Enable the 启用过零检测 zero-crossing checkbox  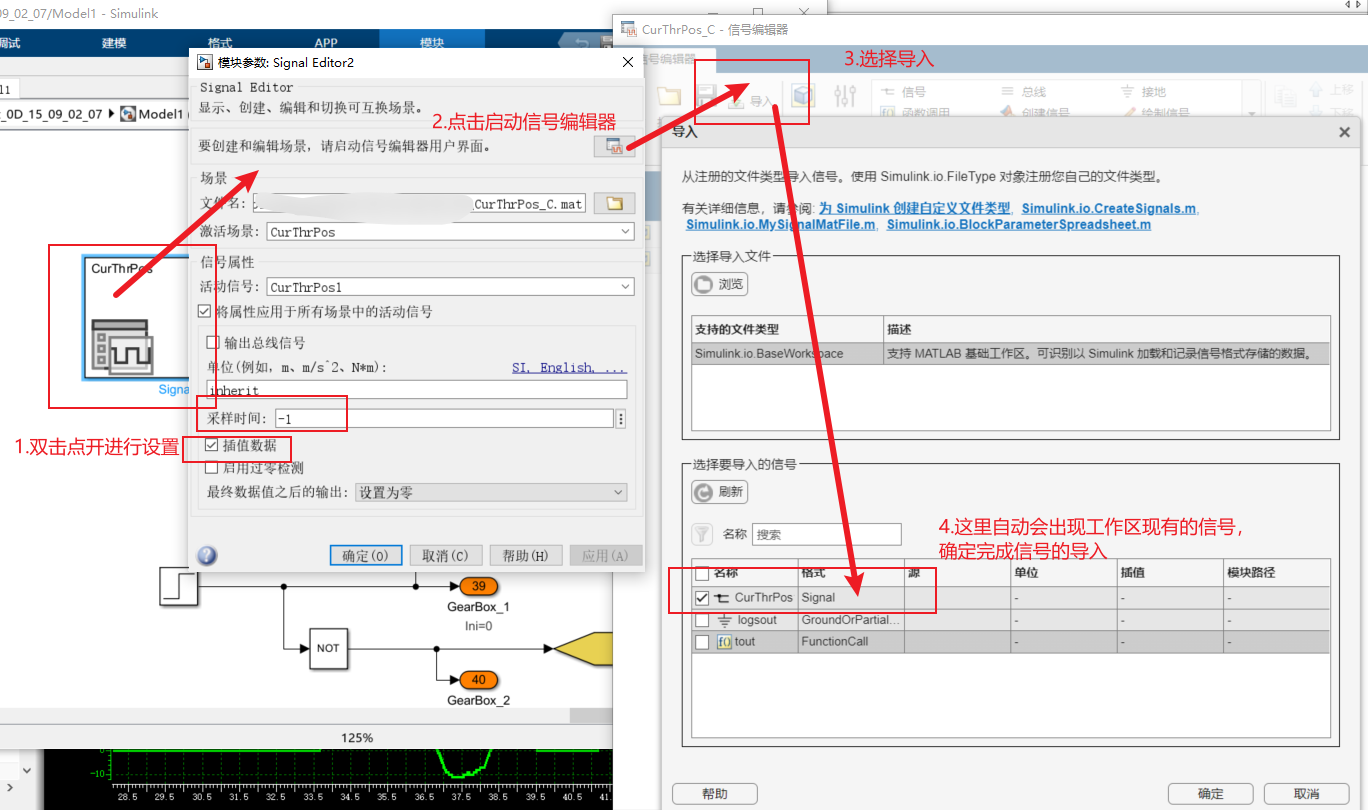[211, 467]
